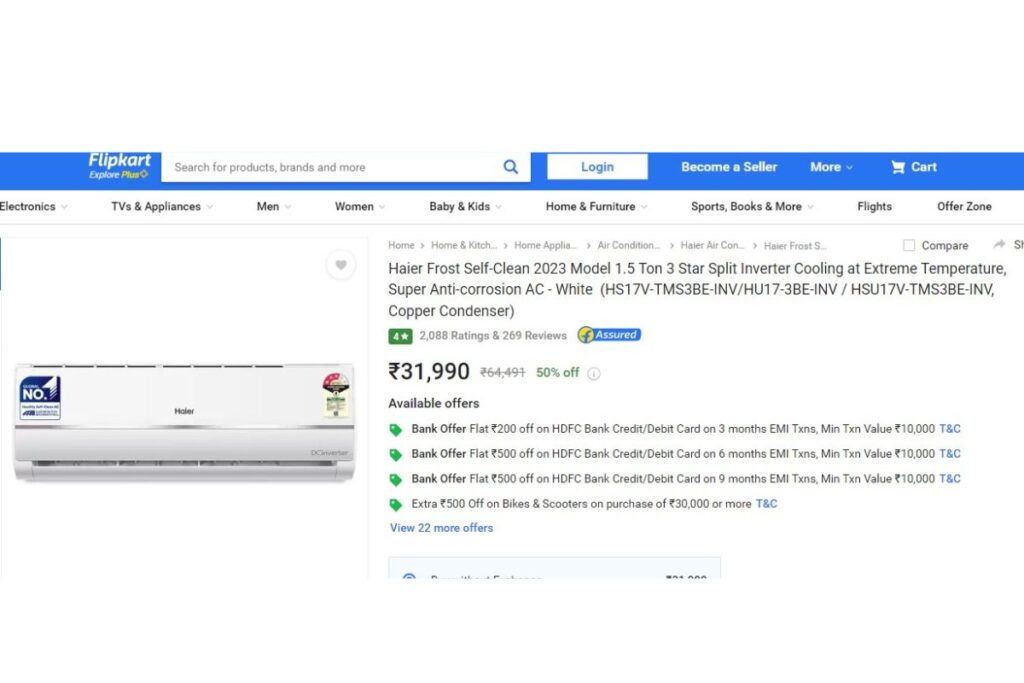Open T&C for 6 months EMI offer
The height and width of the screenshot is (683, 1024).
pos(950,454)
